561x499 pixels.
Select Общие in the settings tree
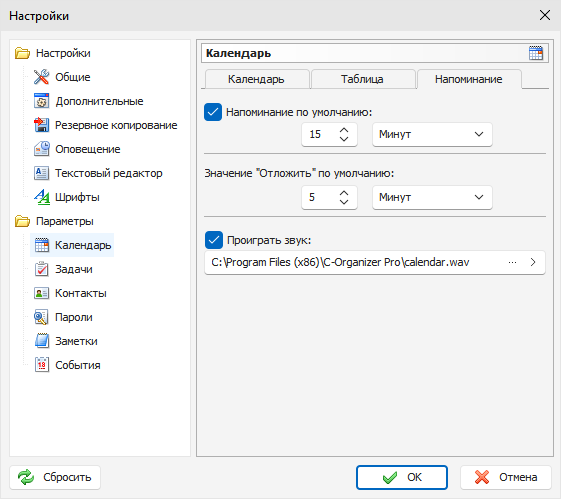73,77
